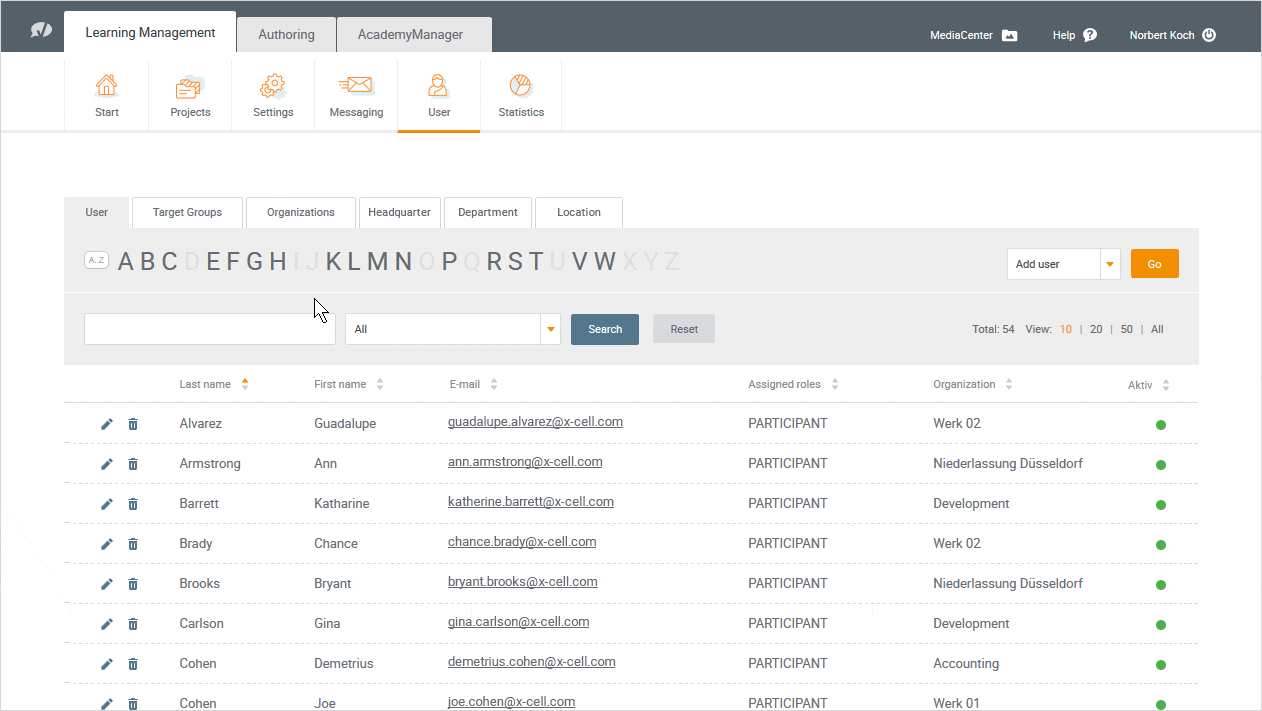Go to the Start home icon

click(x=107, y=87)
